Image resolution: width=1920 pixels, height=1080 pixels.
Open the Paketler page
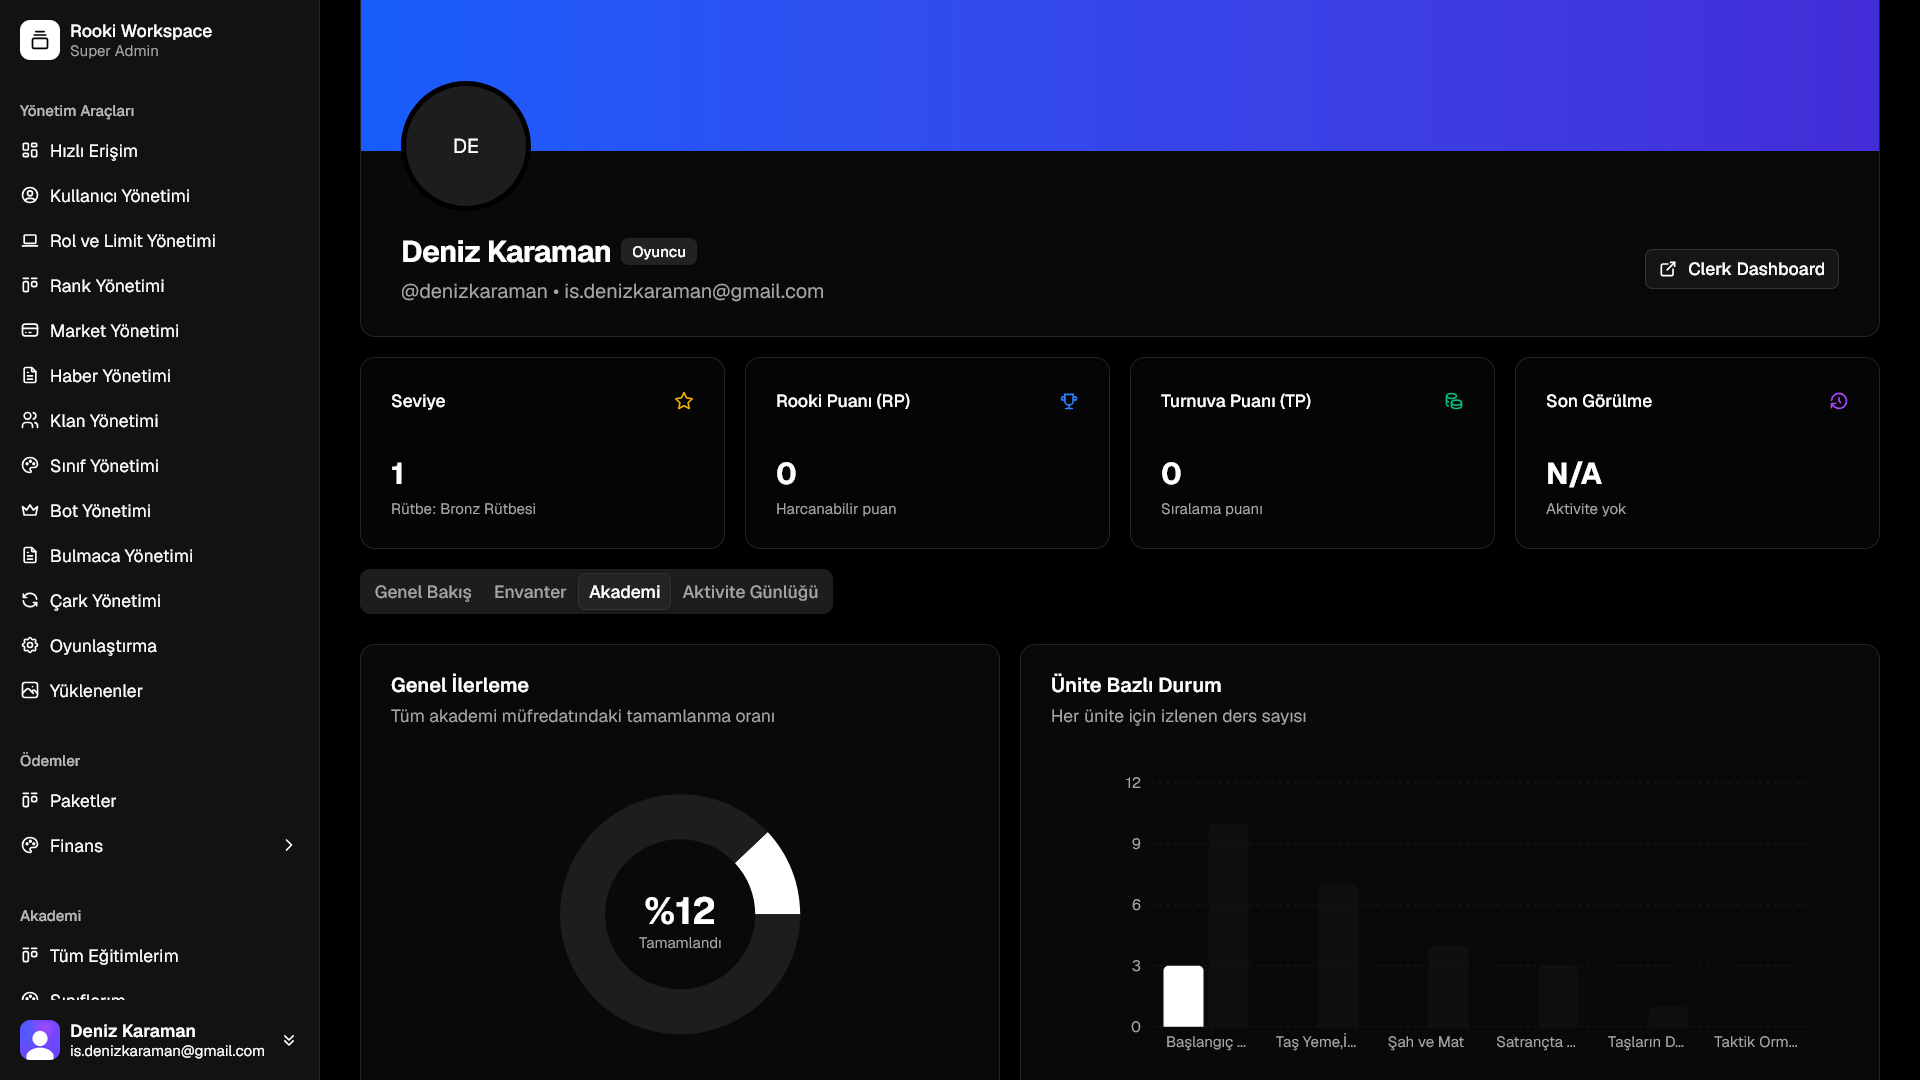click(160, 800)
